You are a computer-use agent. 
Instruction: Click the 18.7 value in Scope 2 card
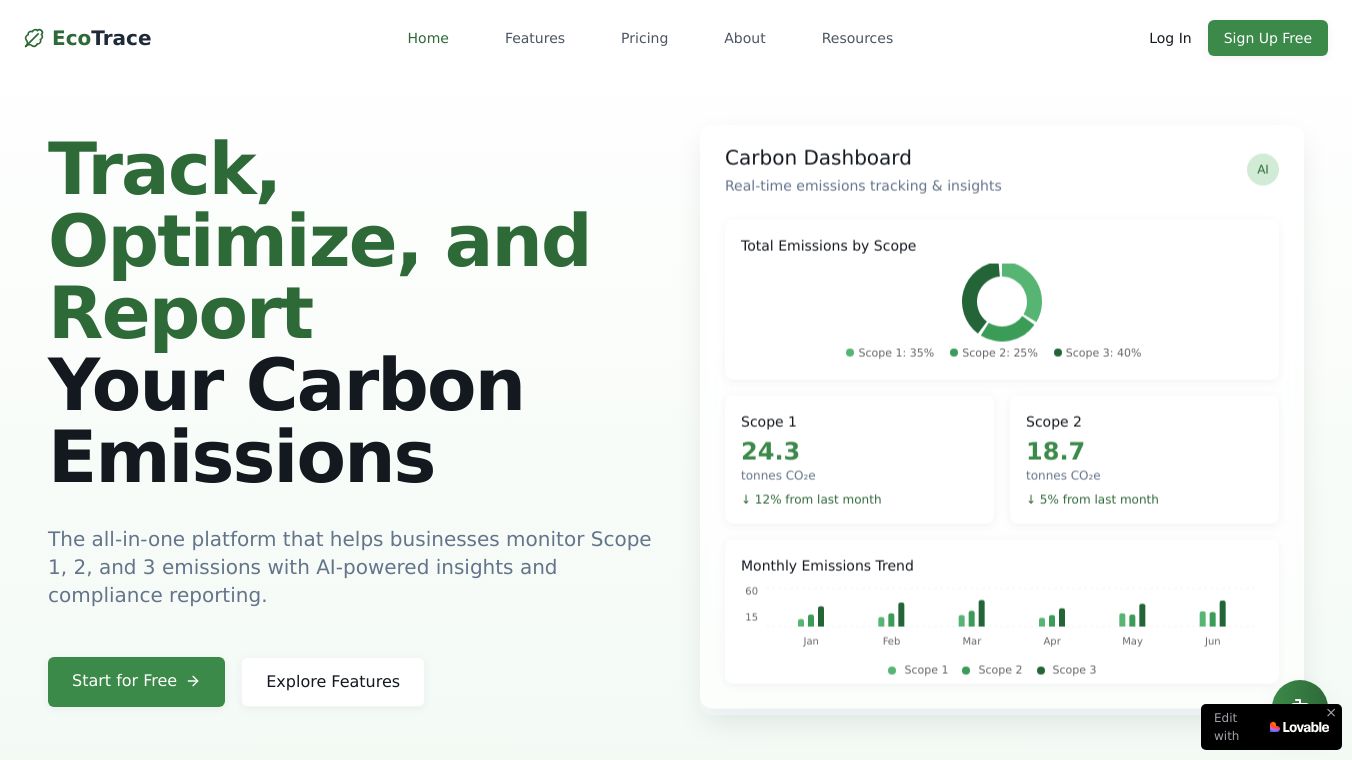(1055, 451)
